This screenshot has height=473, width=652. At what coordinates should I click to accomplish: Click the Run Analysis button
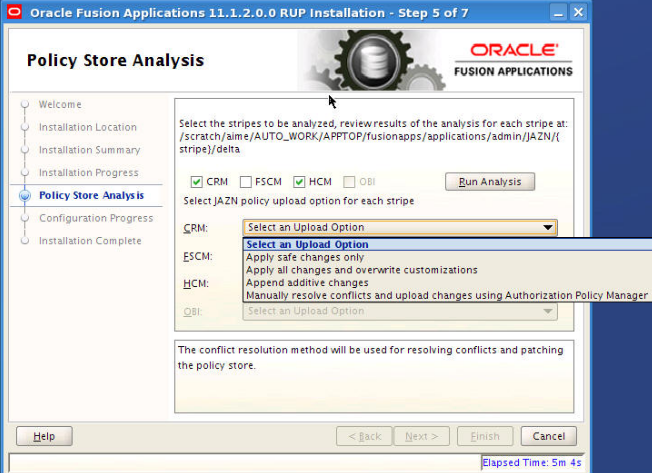(x=490, y=182)
